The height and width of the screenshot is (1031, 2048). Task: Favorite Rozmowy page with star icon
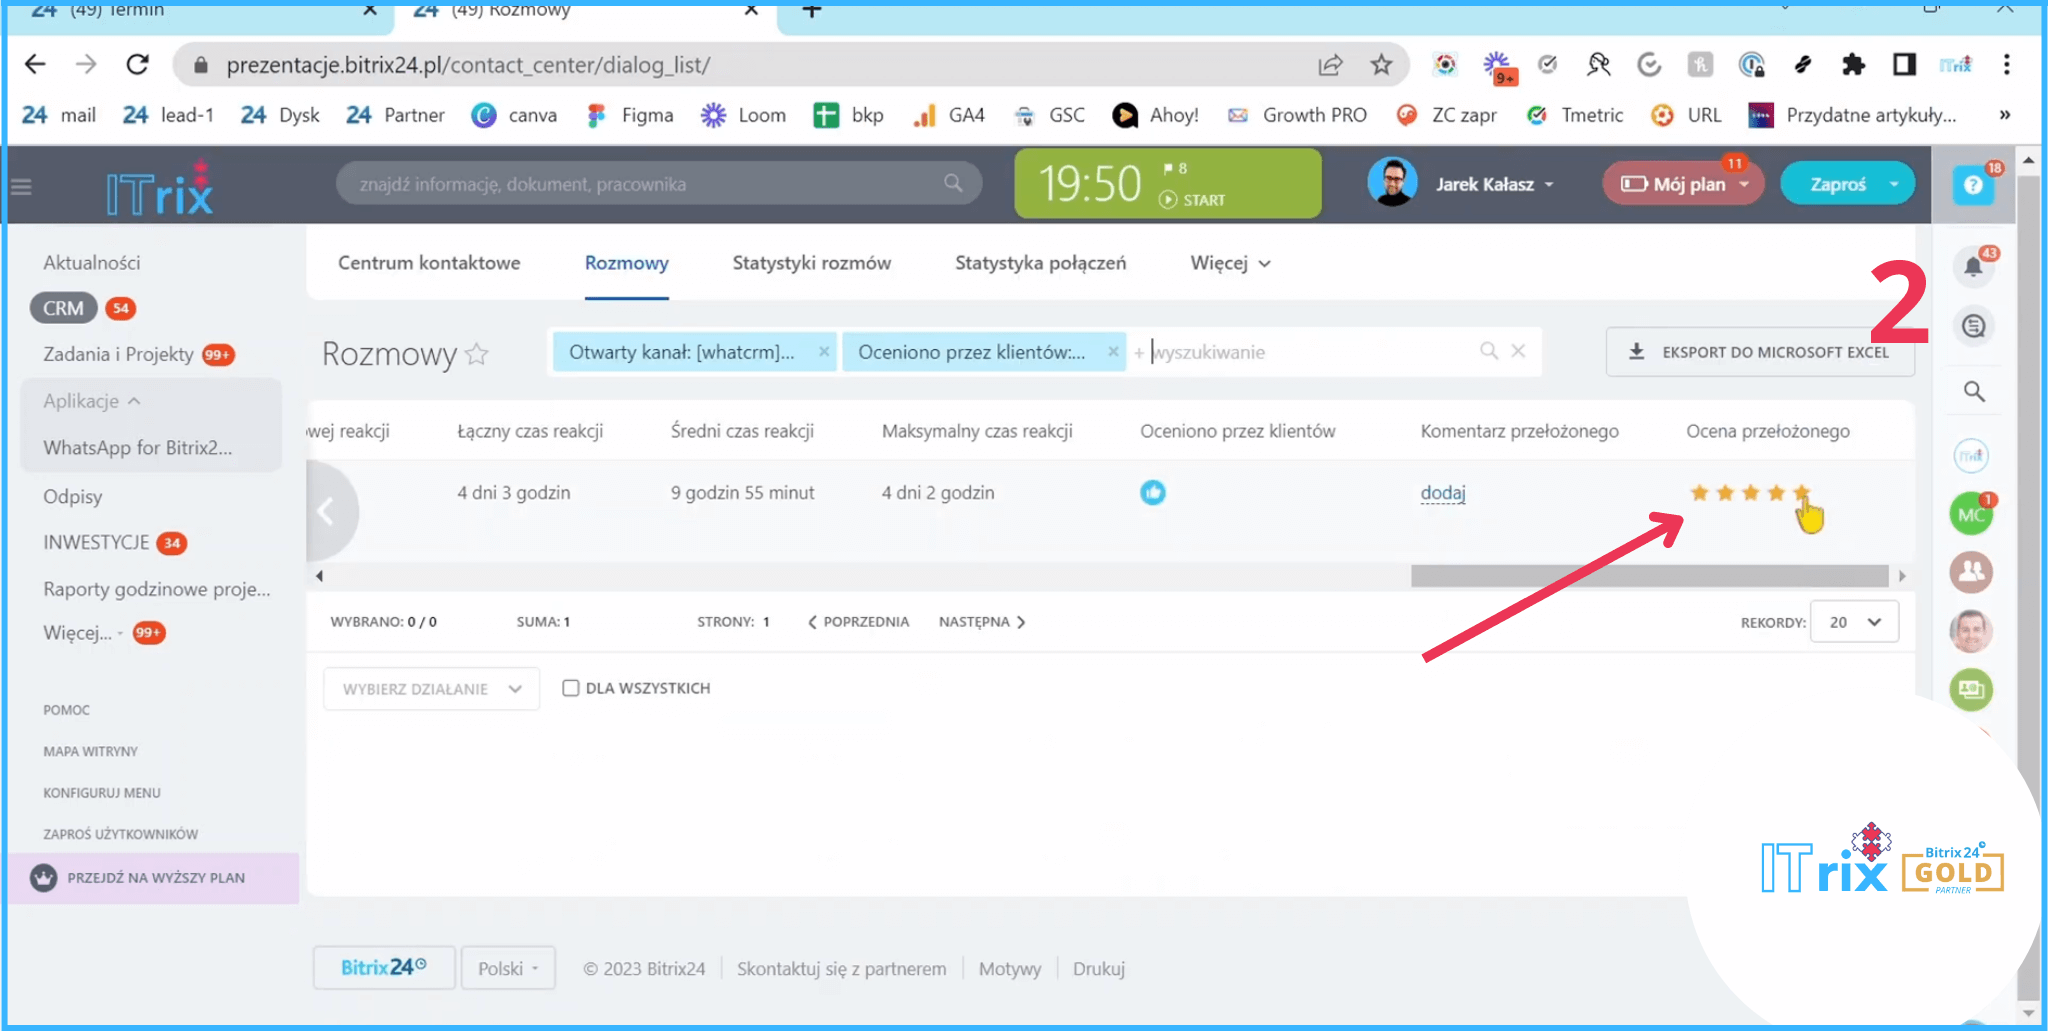pyautogui.click(x=477, y=354)
